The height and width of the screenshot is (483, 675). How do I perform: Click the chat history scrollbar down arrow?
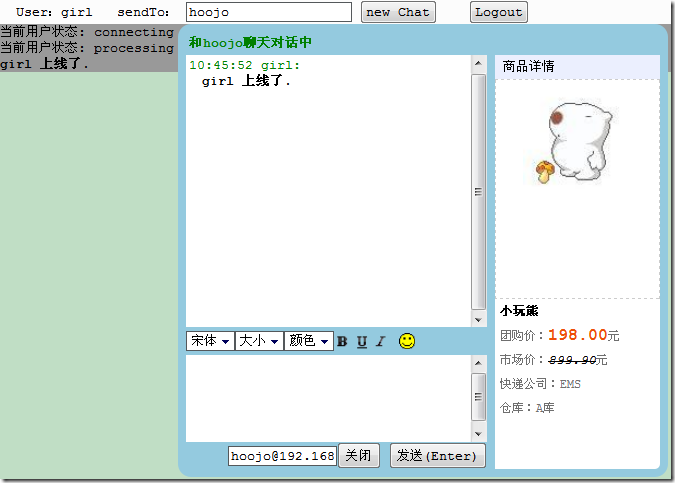click(478, 318)
